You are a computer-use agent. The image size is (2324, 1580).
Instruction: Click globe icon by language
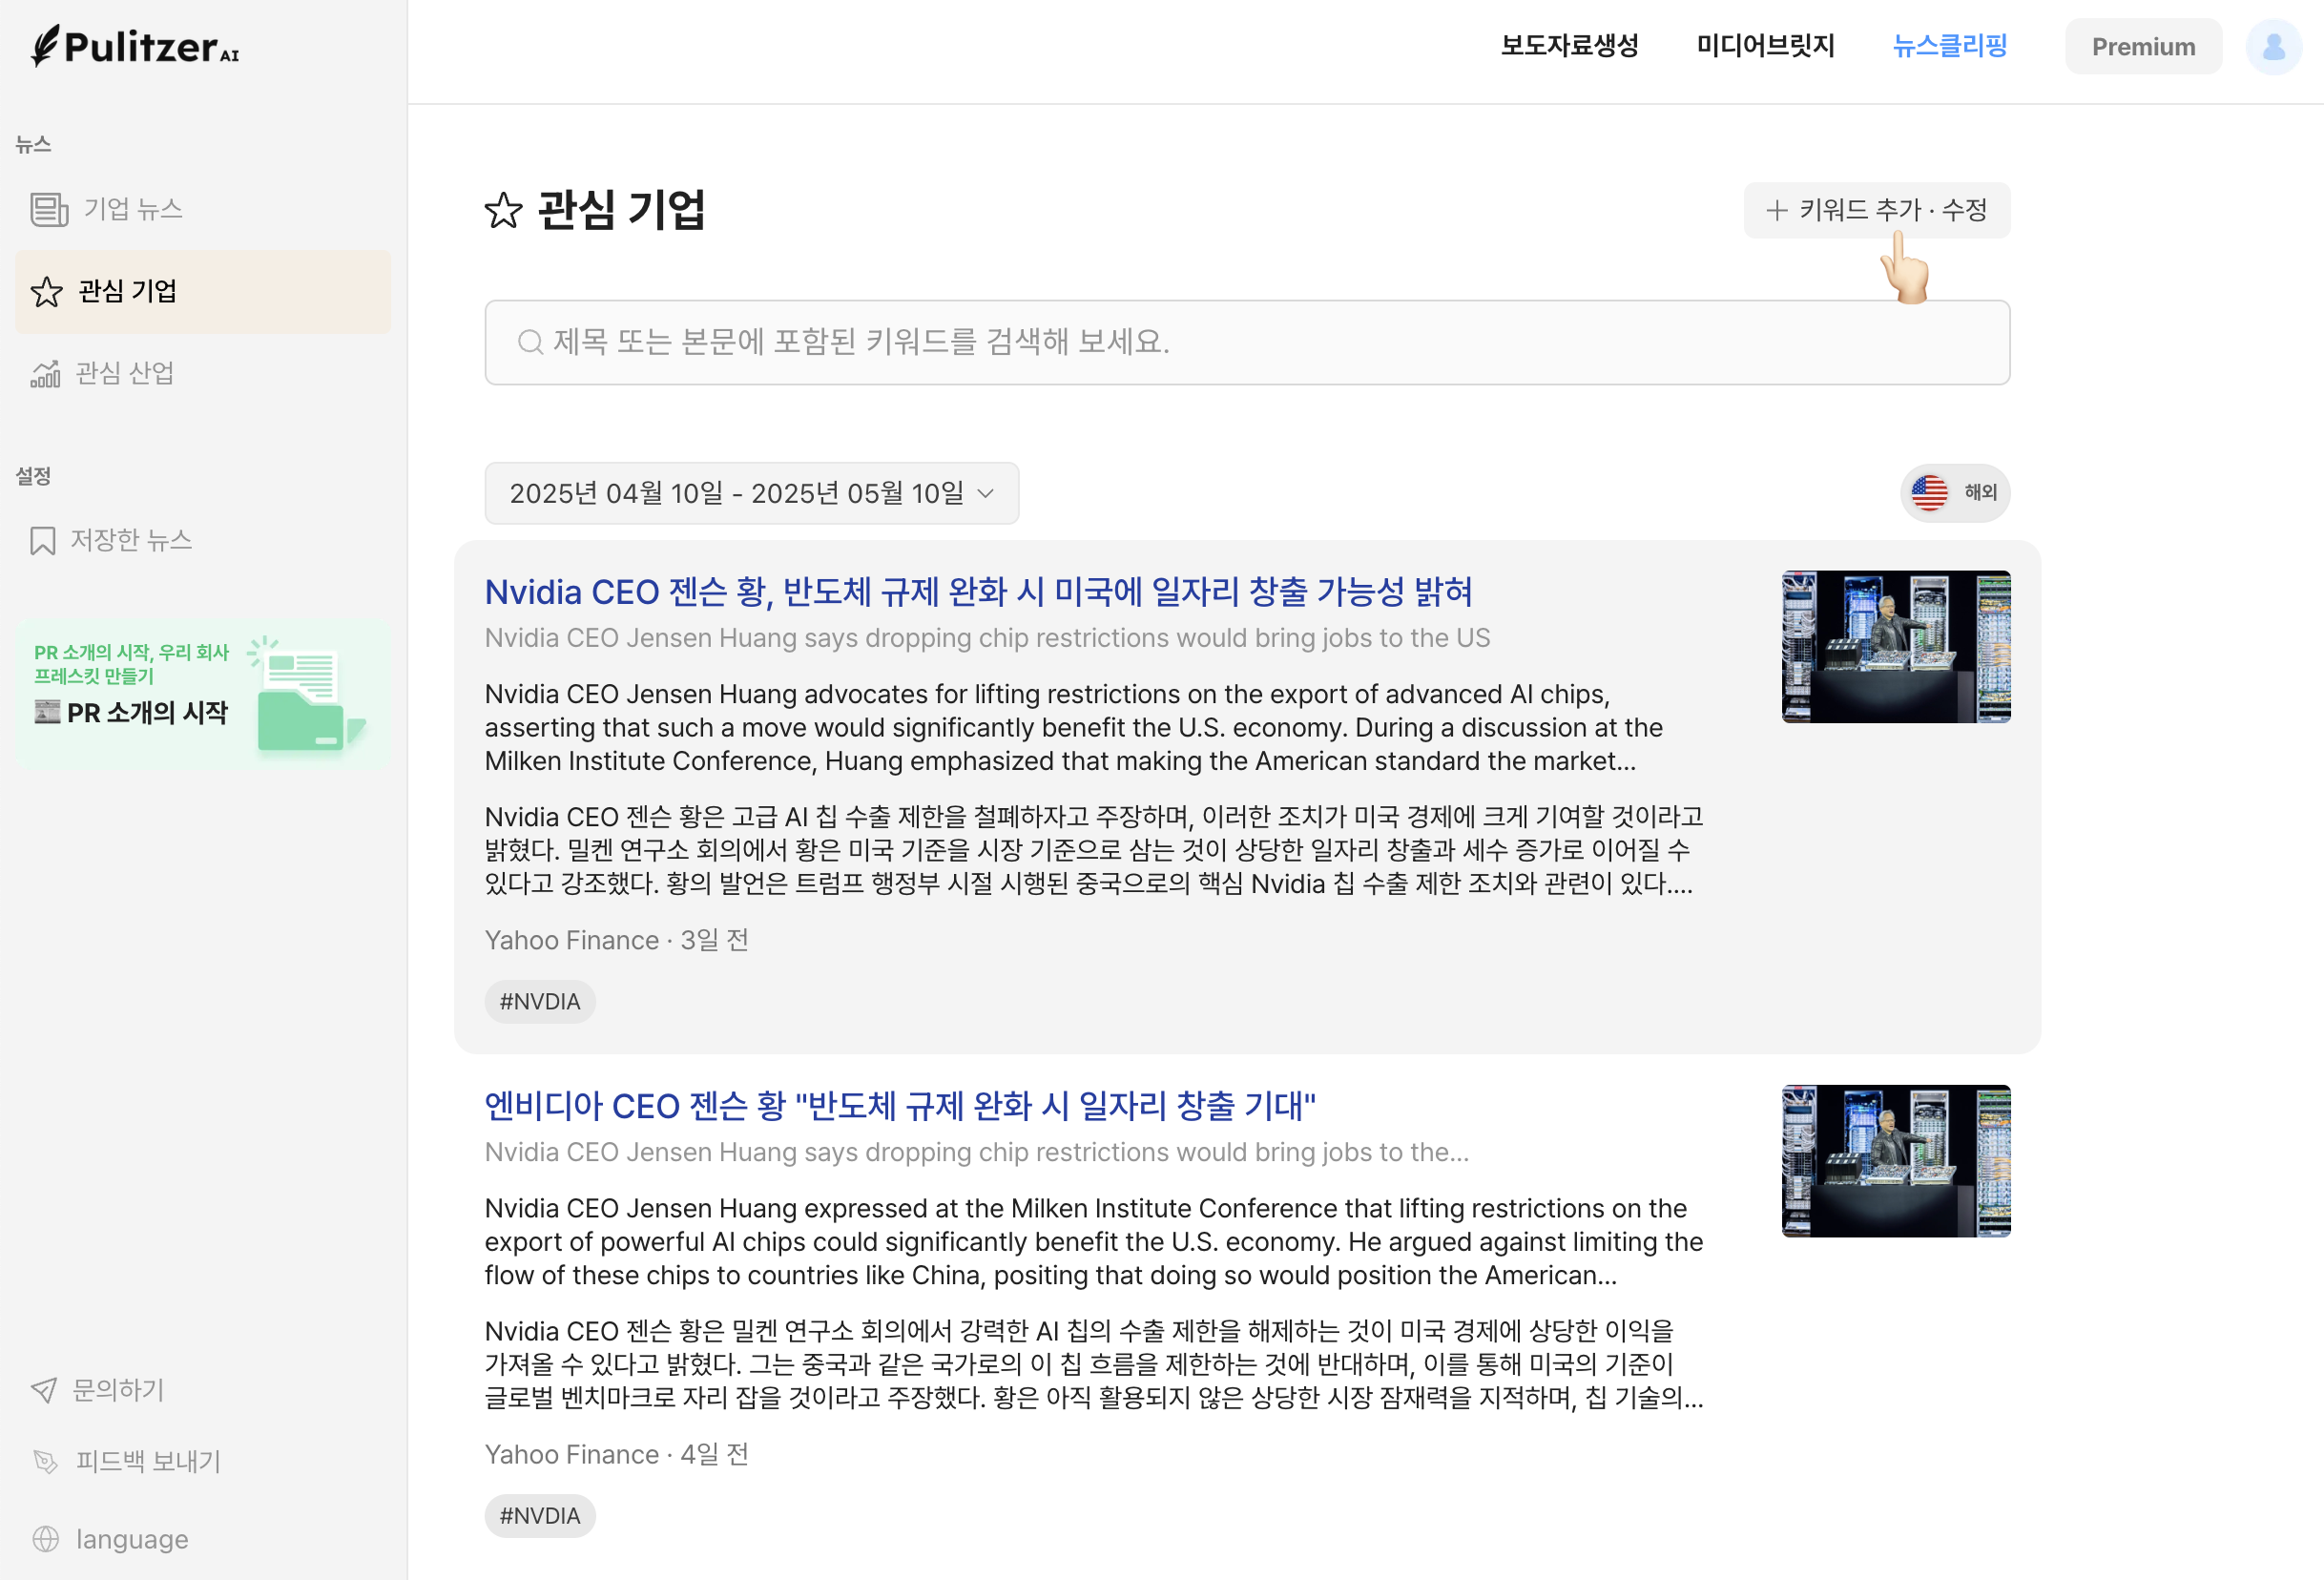pos(46,1538)
